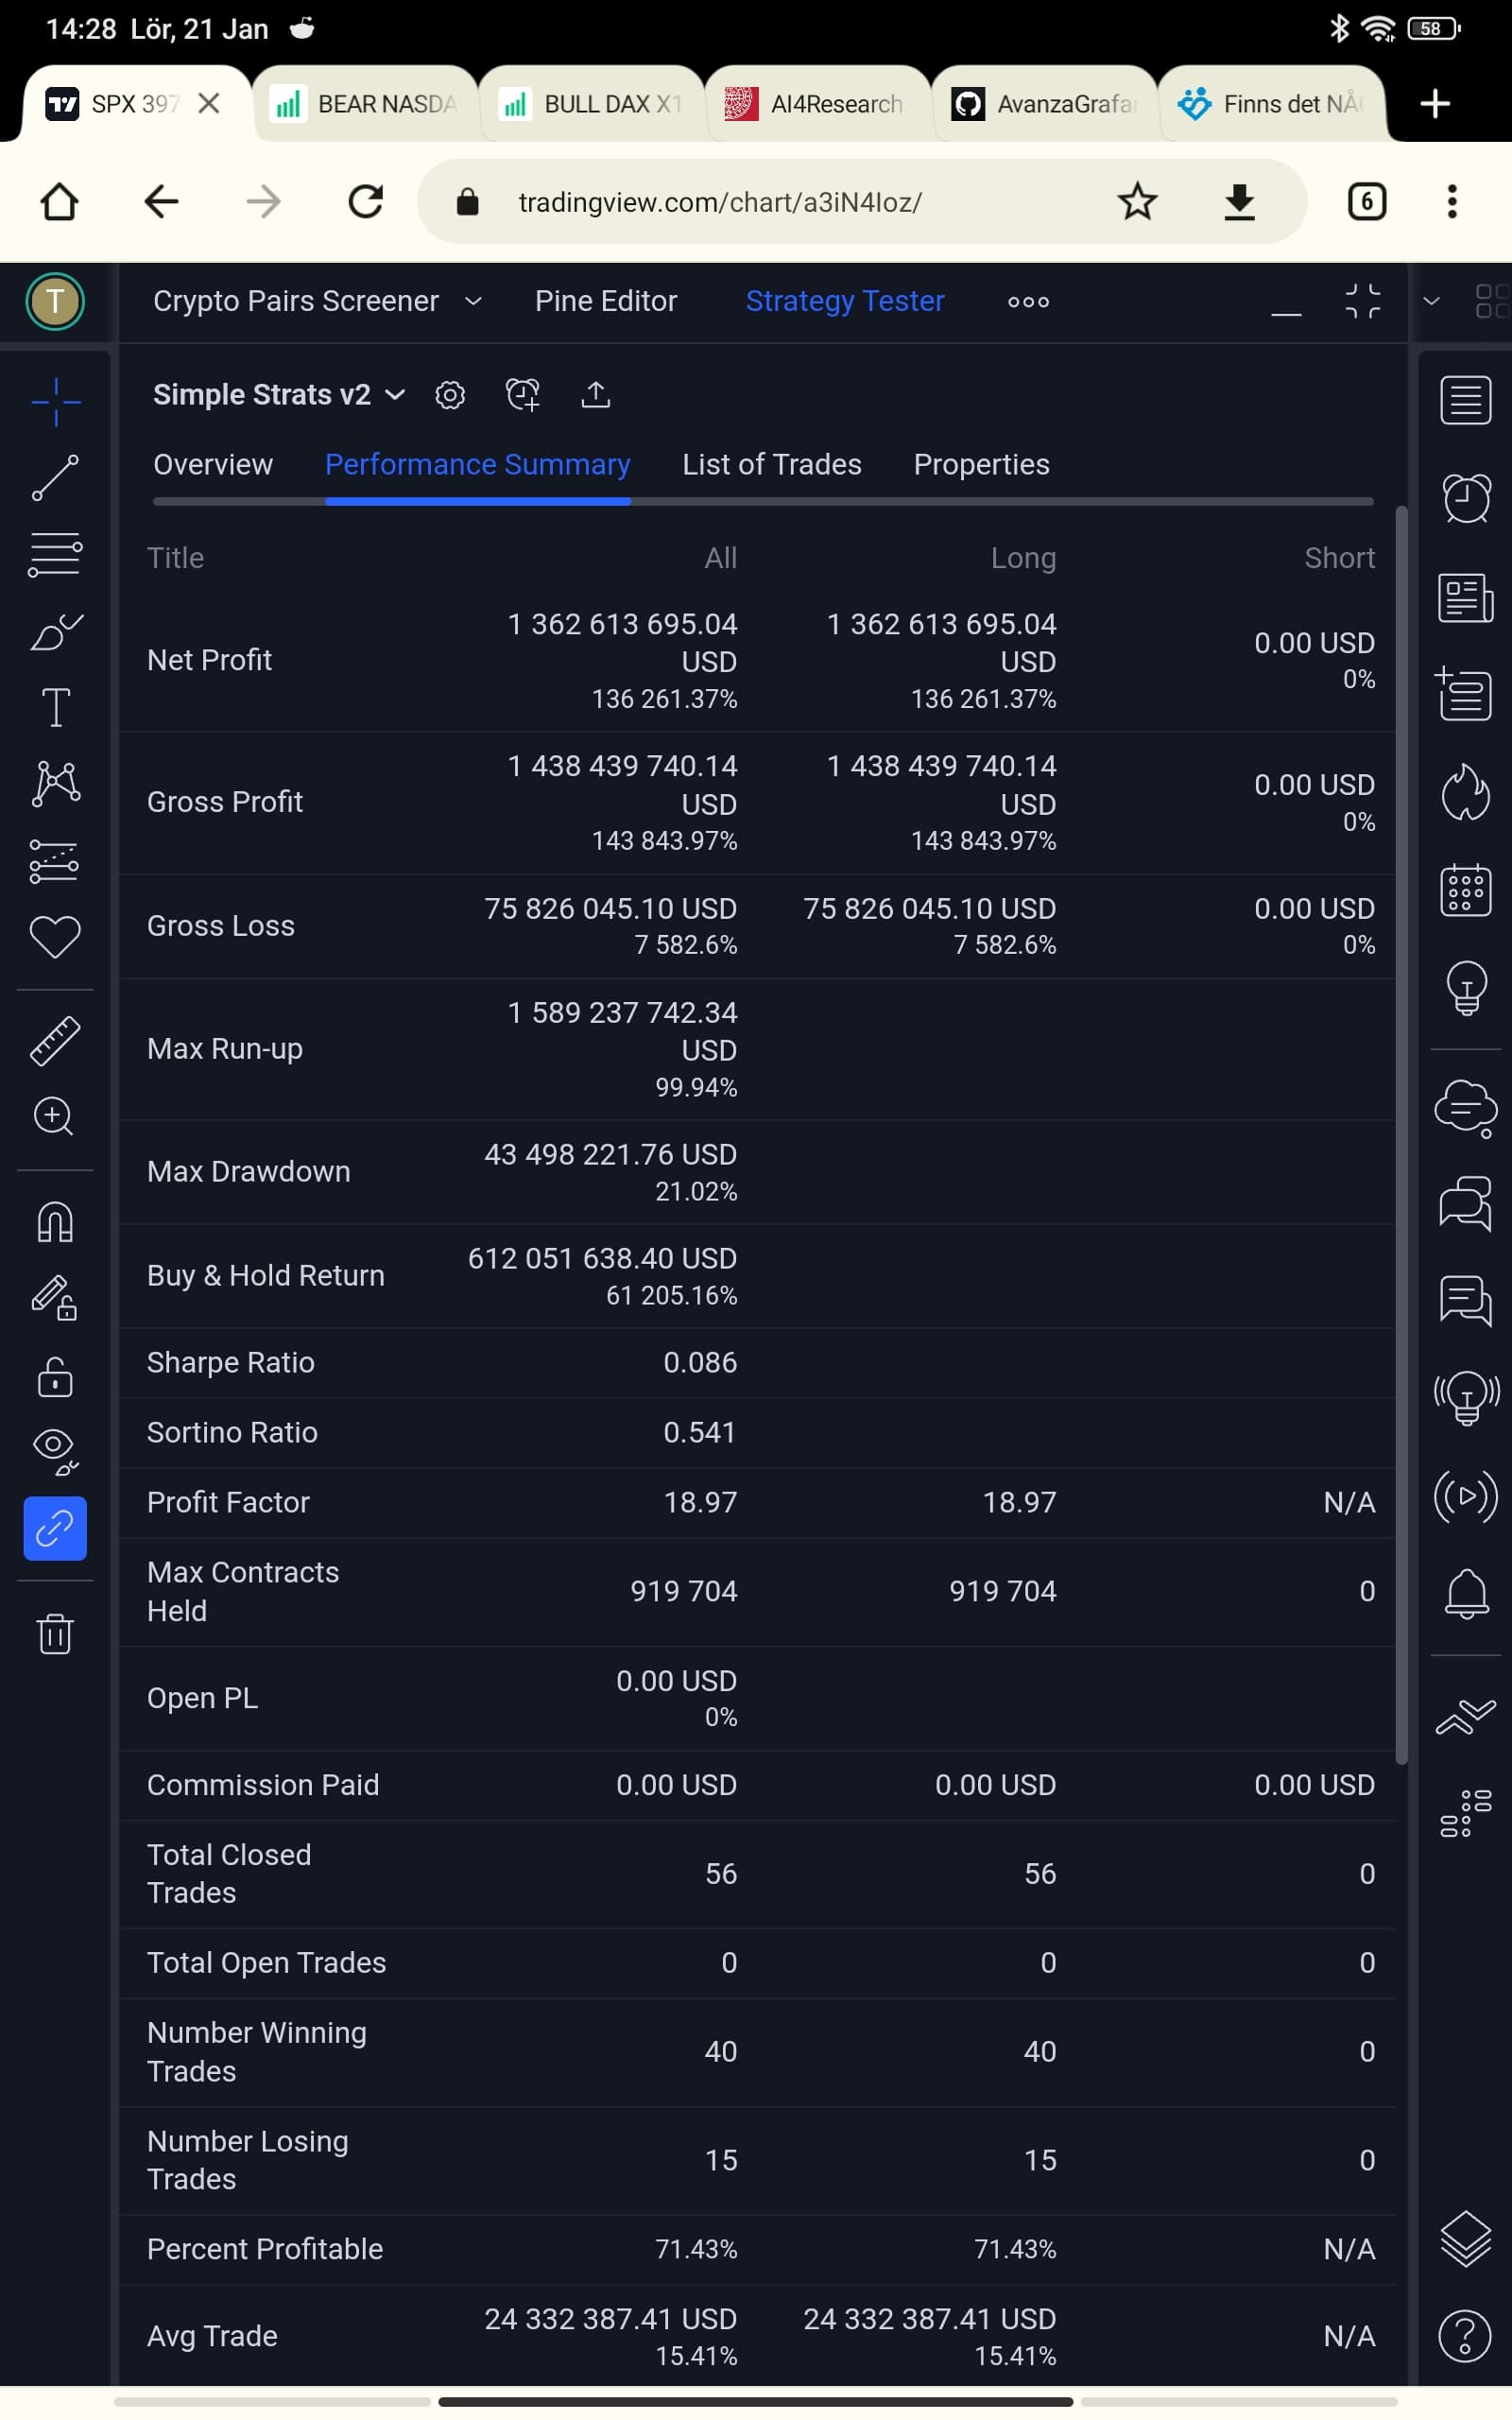Image resolution: width=1512 pixels, height=2420 pixels.
Task: Select the text annotation tool
Action: [x=55, y=708]
